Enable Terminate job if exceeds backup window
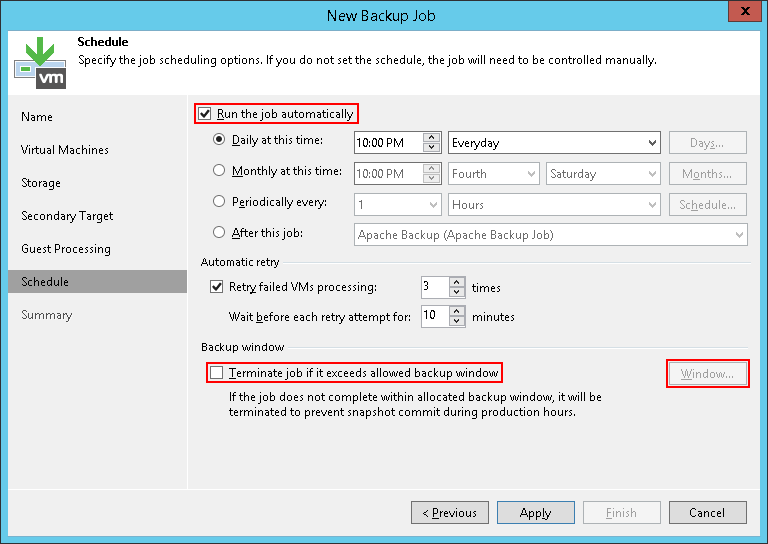 (x=216, y=373)
